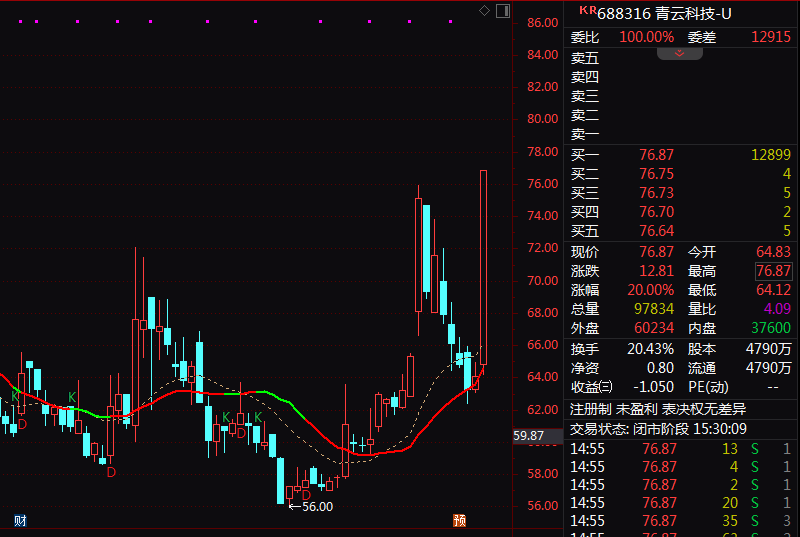Click the 56.00 low price annotation
Viewport: 800px width, 537px height.
point(311,506)
